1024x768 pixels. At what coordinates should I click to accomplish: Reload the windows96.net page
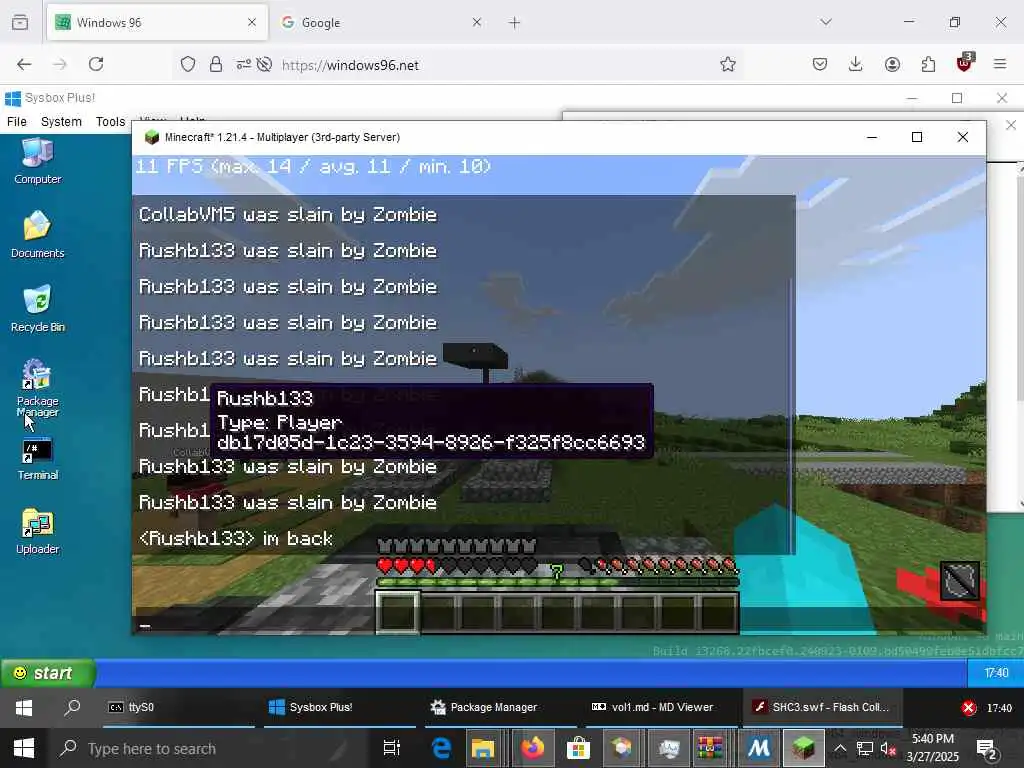[96, 64]
